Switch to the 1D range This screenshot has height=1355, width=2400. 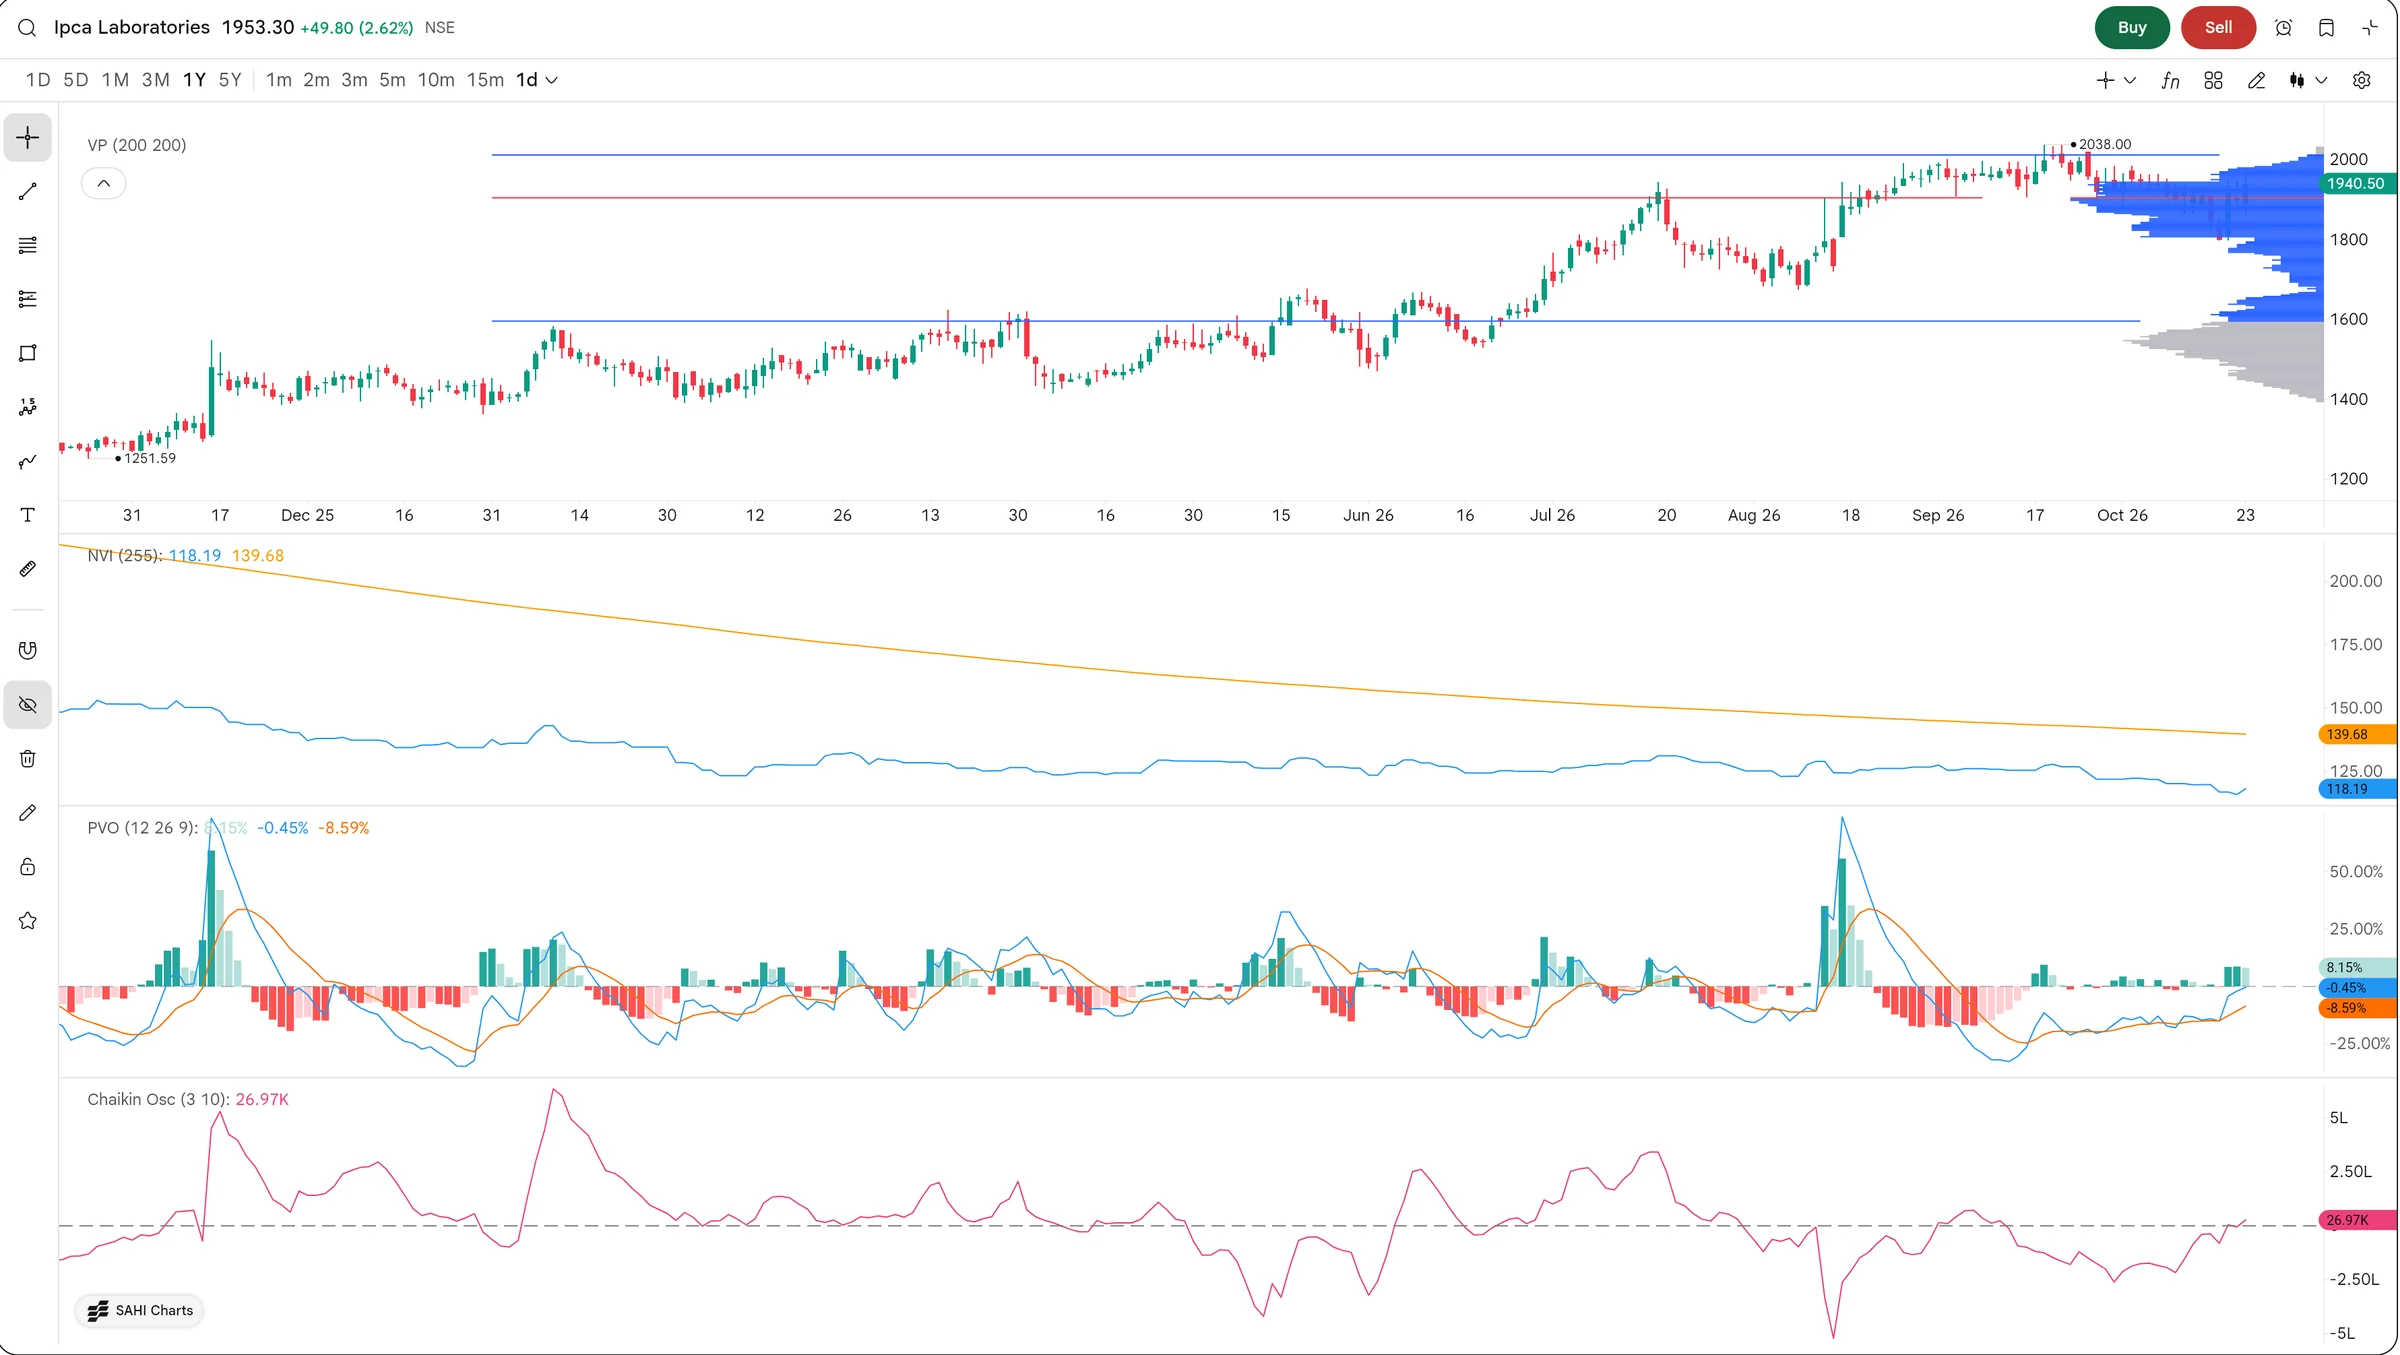click(x=38, y=80)
